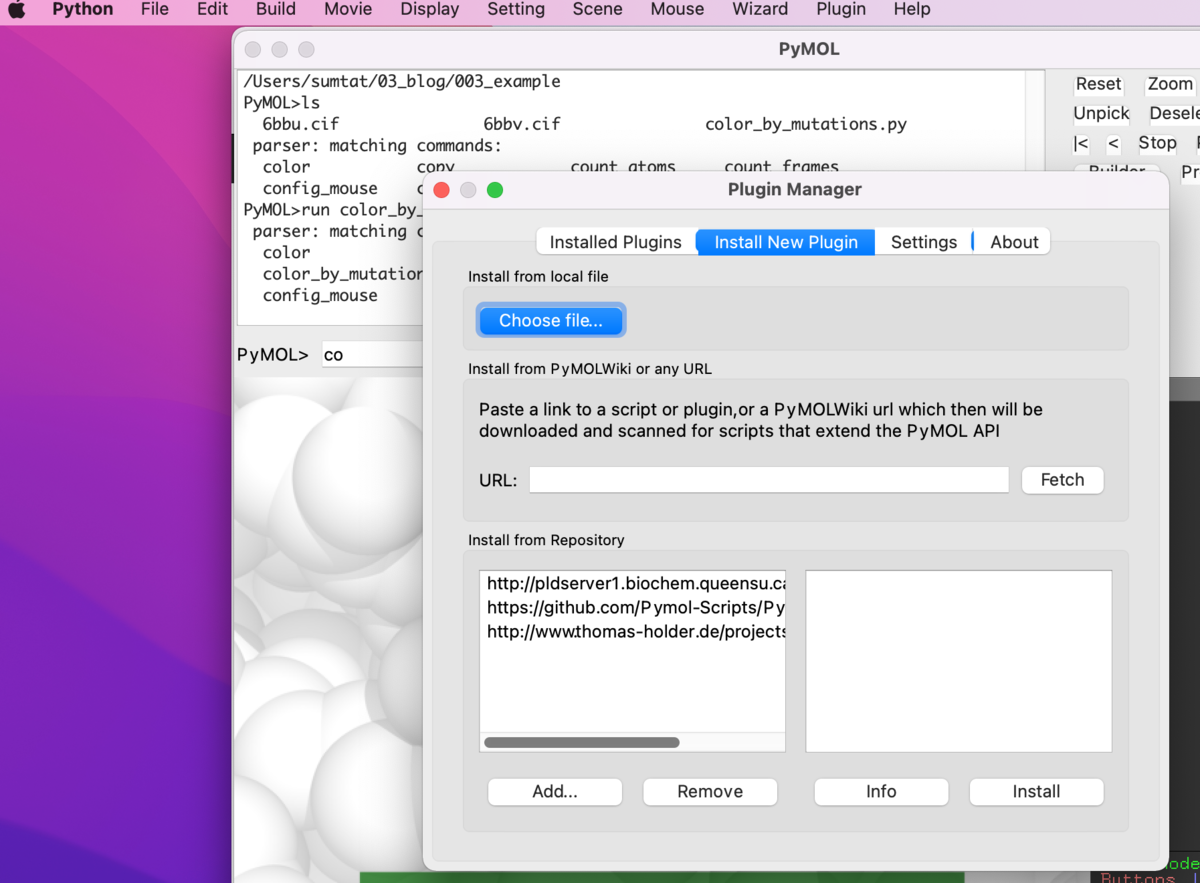This screenshot has height=883, width=1200.
Task: Click the 6bbv.cif filename in log
Action: (x=522, y=124)
